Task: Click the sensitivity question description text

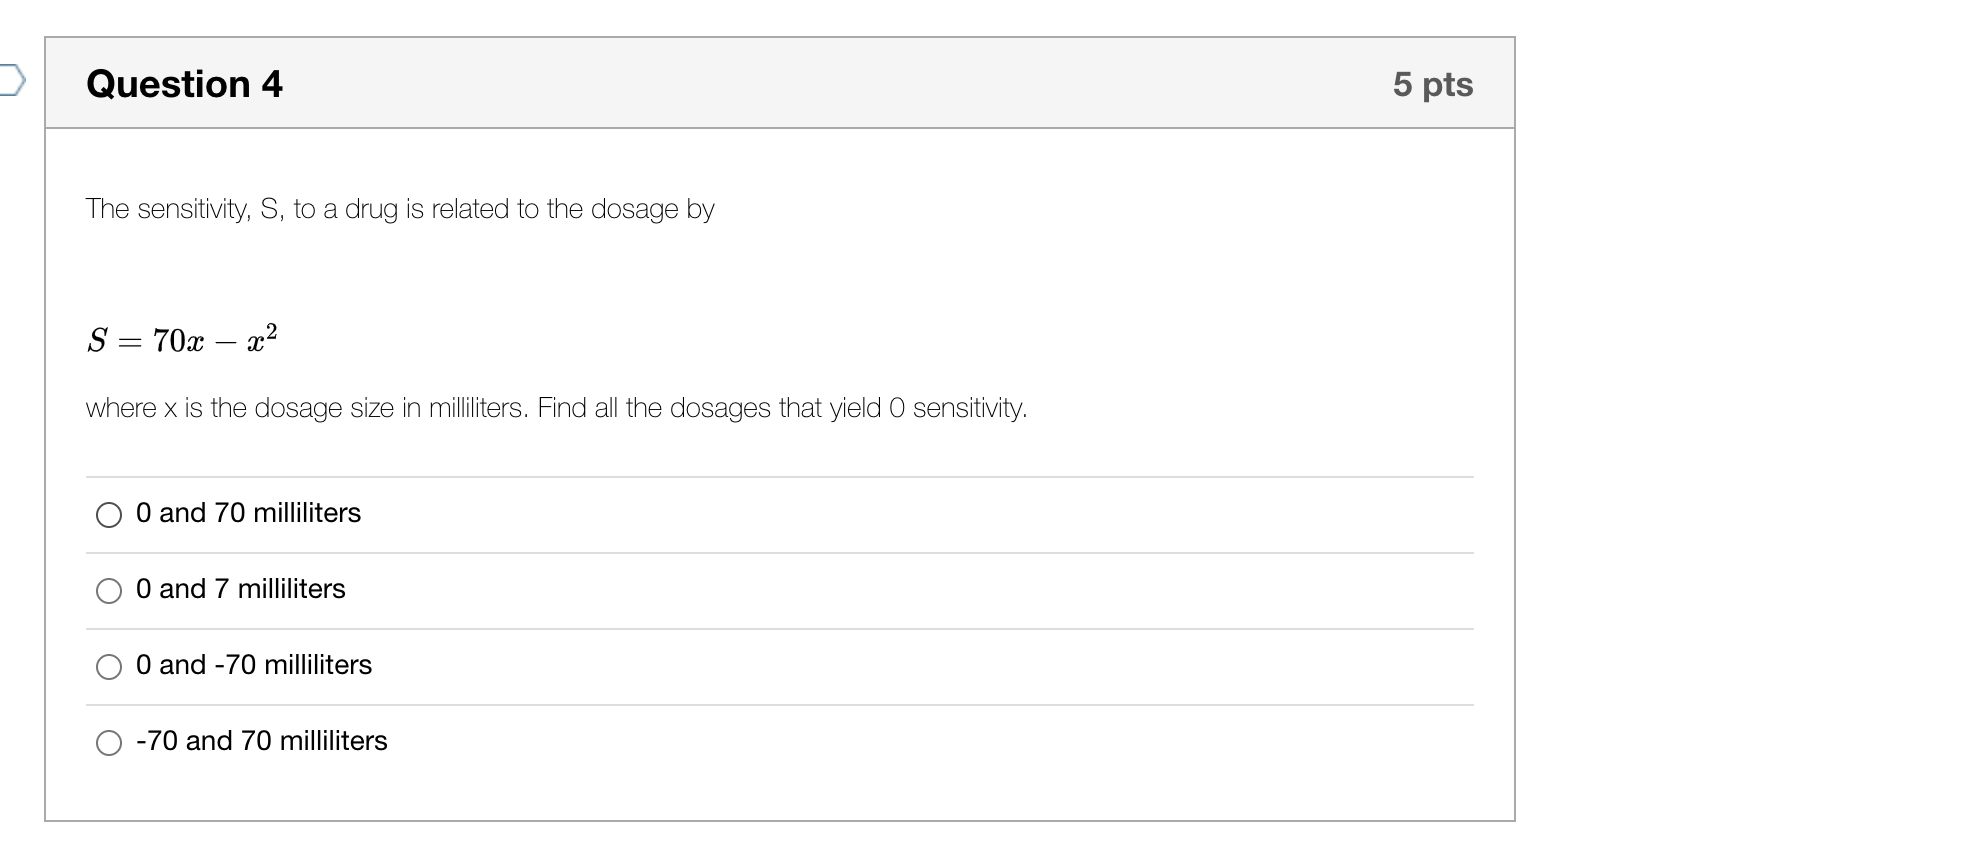Action: click(x=400, y=209)
